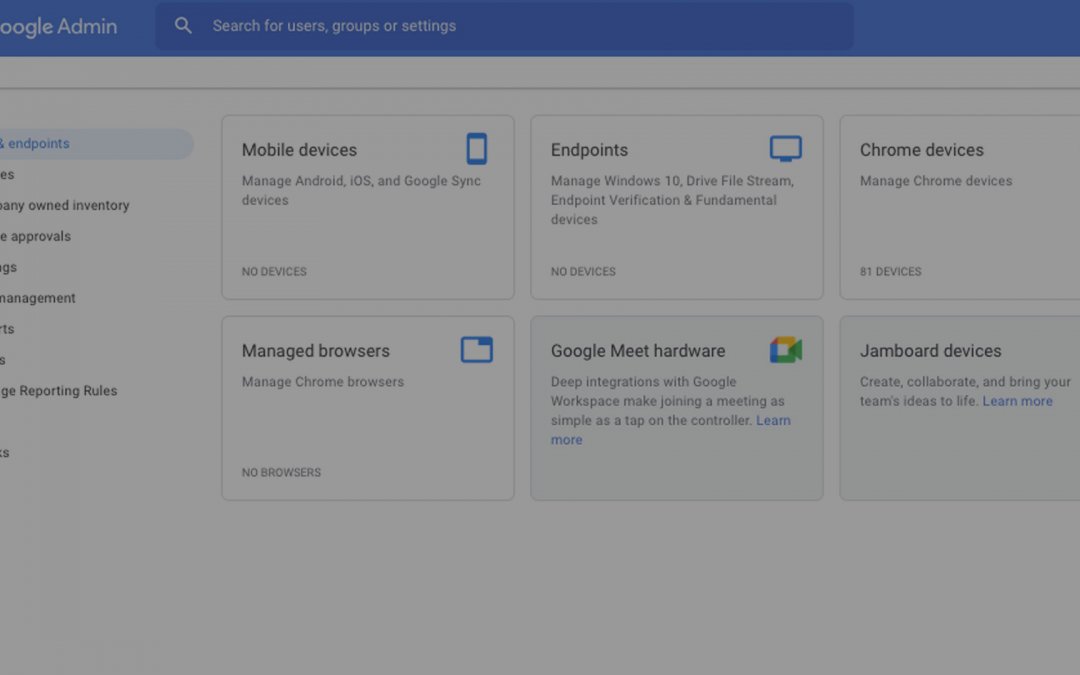Open the Mobile devices card

[x=368, y=206]
